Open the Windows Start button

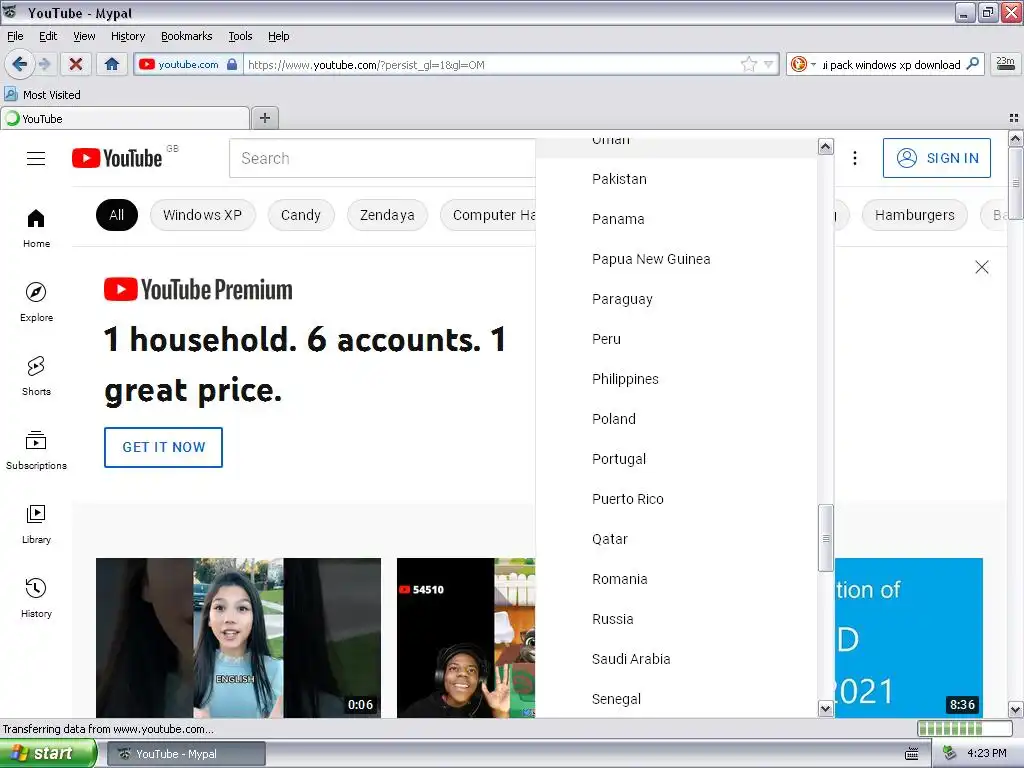click(x=48, y=754)
